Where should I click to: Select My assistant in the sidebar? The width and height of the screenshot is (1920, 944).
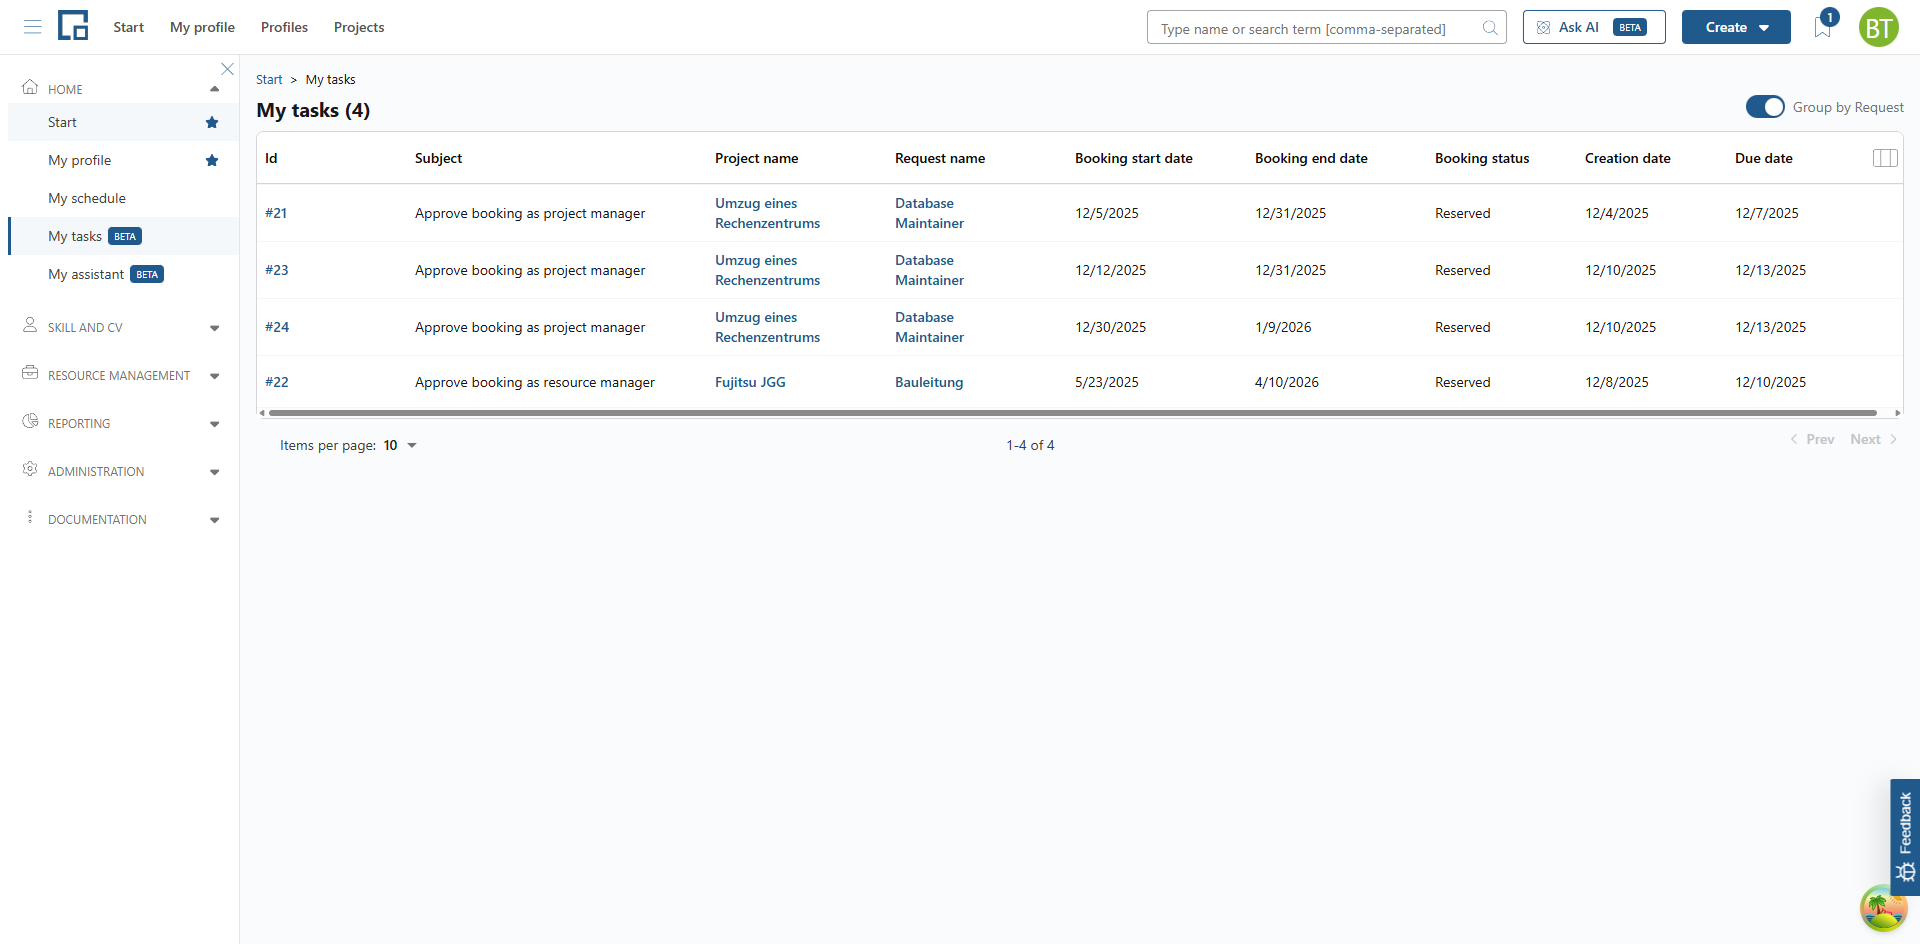[86, 274]
